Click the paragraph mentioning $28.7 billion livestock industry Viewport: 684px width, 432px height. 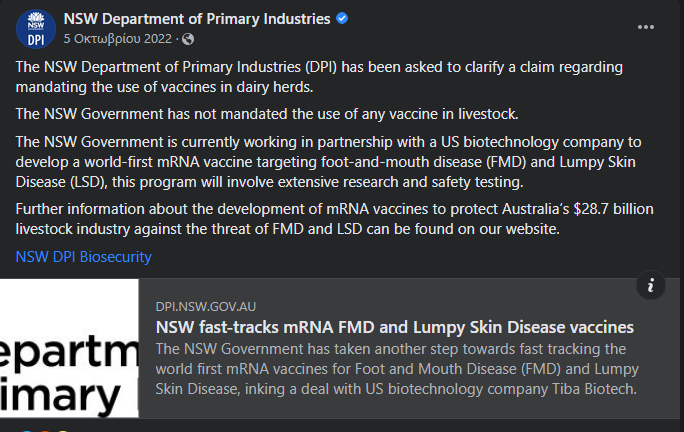[x=335, y=219]
